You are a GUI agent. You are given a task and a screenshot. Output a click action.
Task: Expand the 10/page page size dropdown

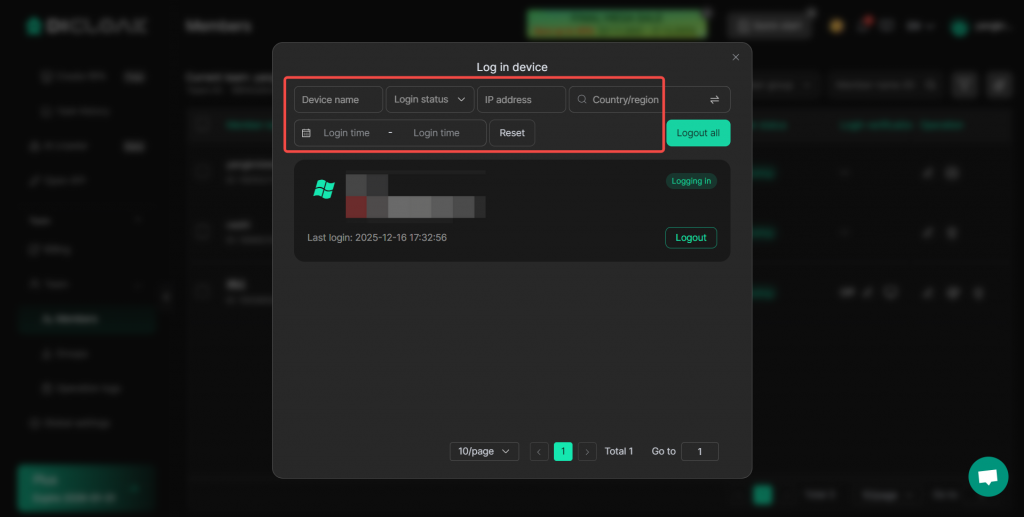(x=484, y=452)
